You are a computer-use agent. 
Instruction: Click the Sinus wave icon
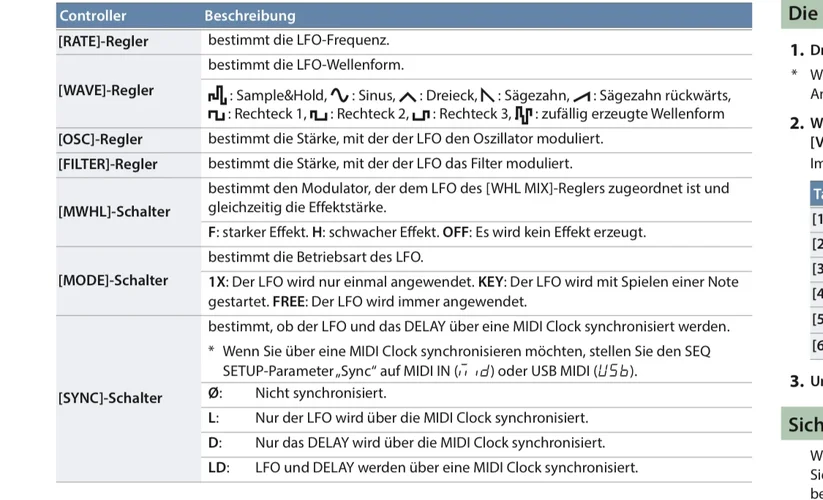coord(342,96)
